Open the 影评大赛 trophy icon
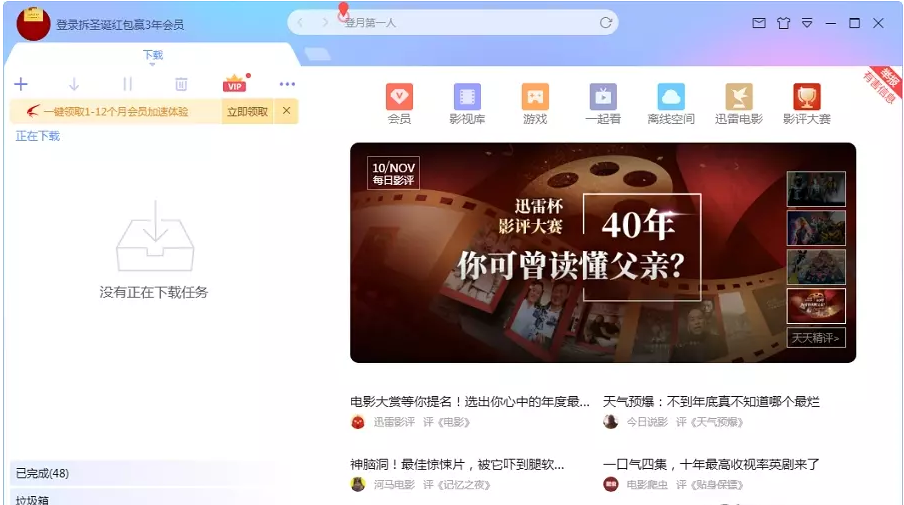Viewport: 904px width, 505px height. [807, 104]
